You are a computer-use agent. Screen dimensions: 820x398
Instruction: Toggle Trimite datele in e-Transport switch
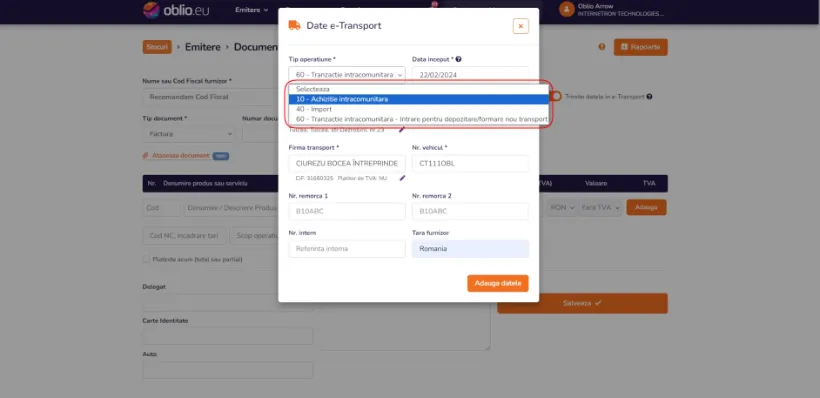pos(555,96)
